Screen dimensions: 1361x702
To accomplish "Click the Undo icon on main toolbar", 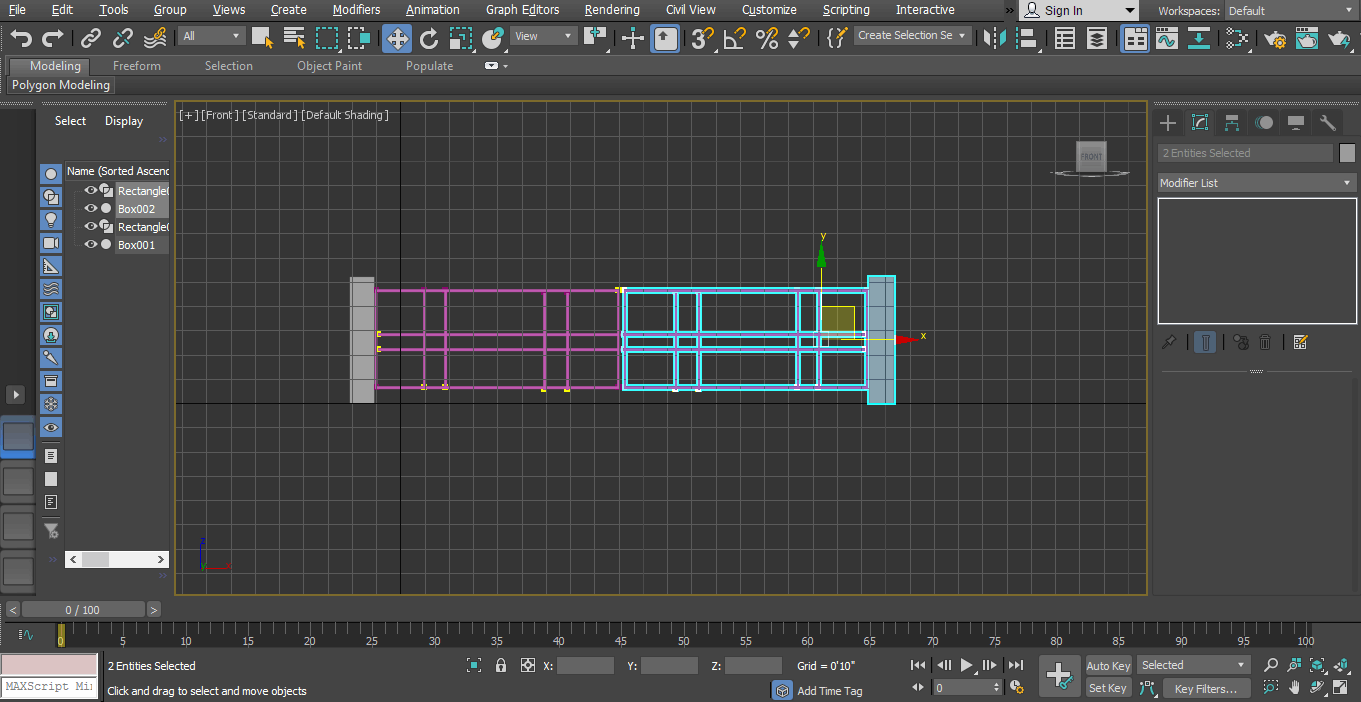I will 20,38.
